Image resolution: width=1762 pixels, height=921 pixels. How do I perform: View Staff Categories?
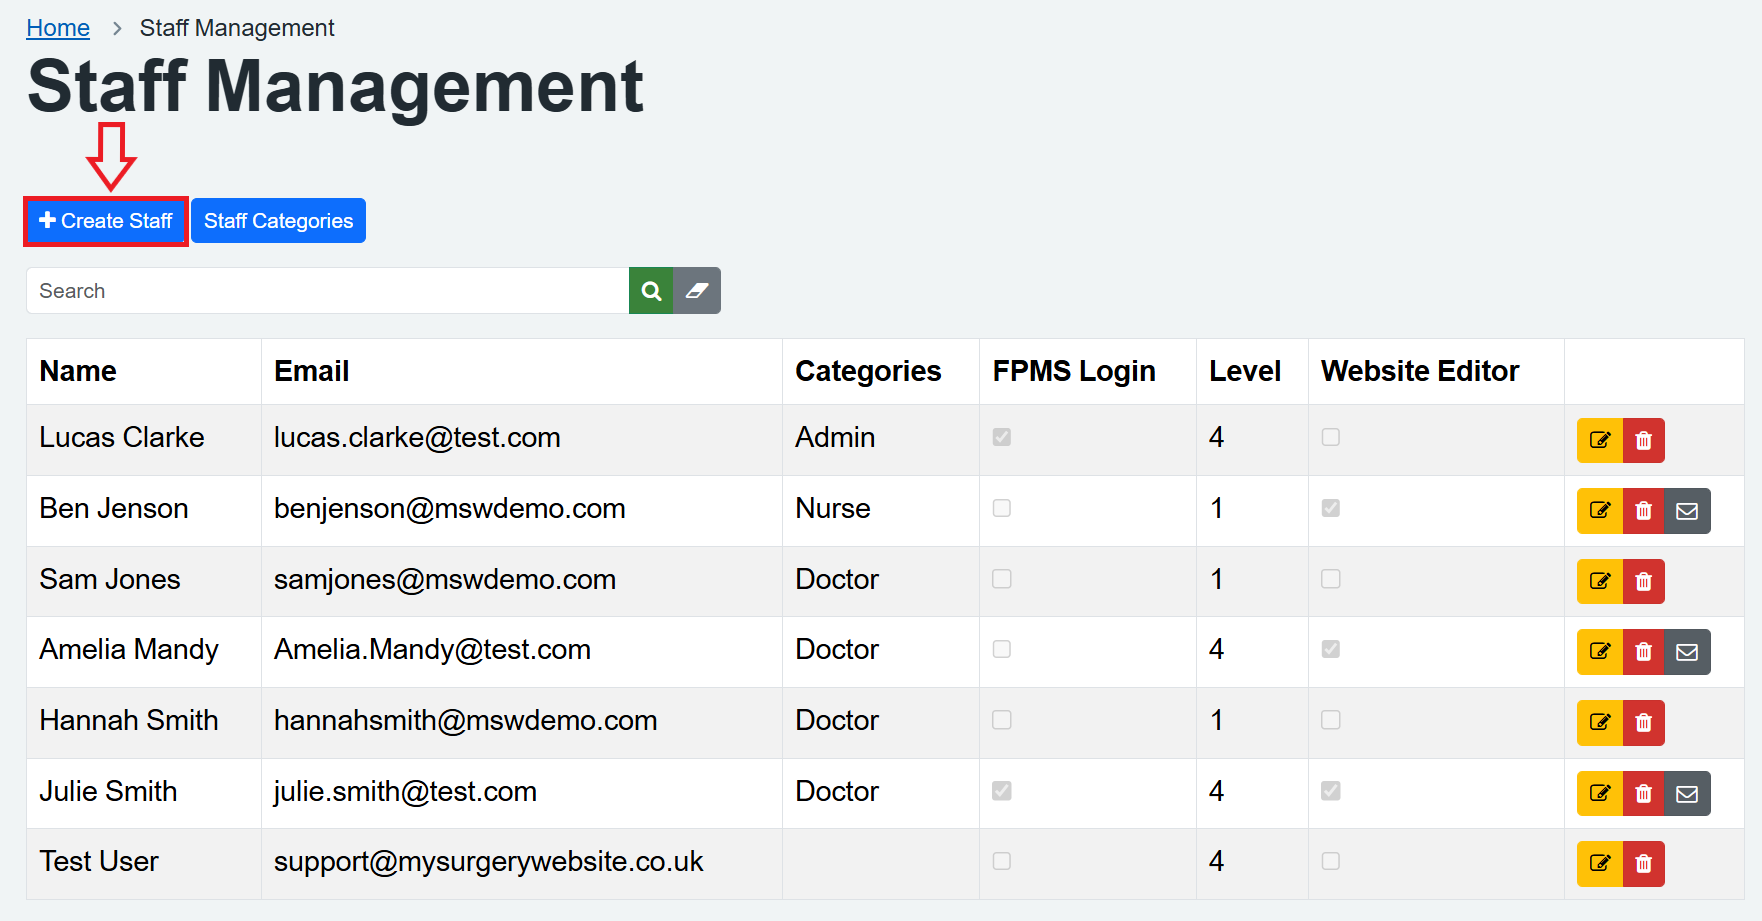click(x=278, y=220)
